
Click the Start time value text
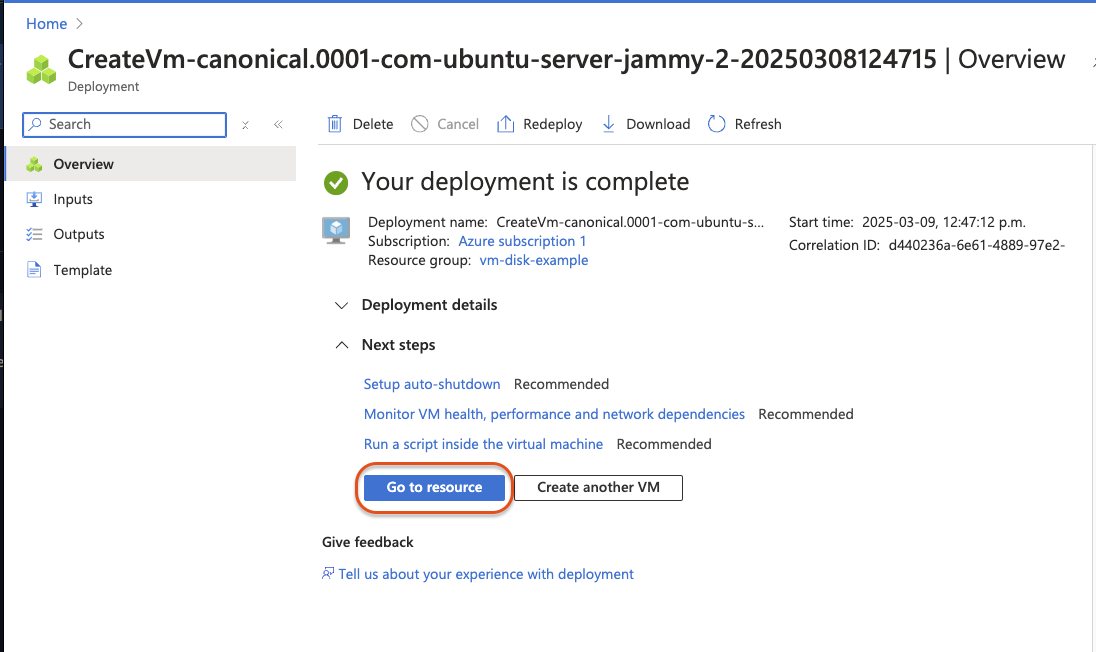[x=944, y=222]
